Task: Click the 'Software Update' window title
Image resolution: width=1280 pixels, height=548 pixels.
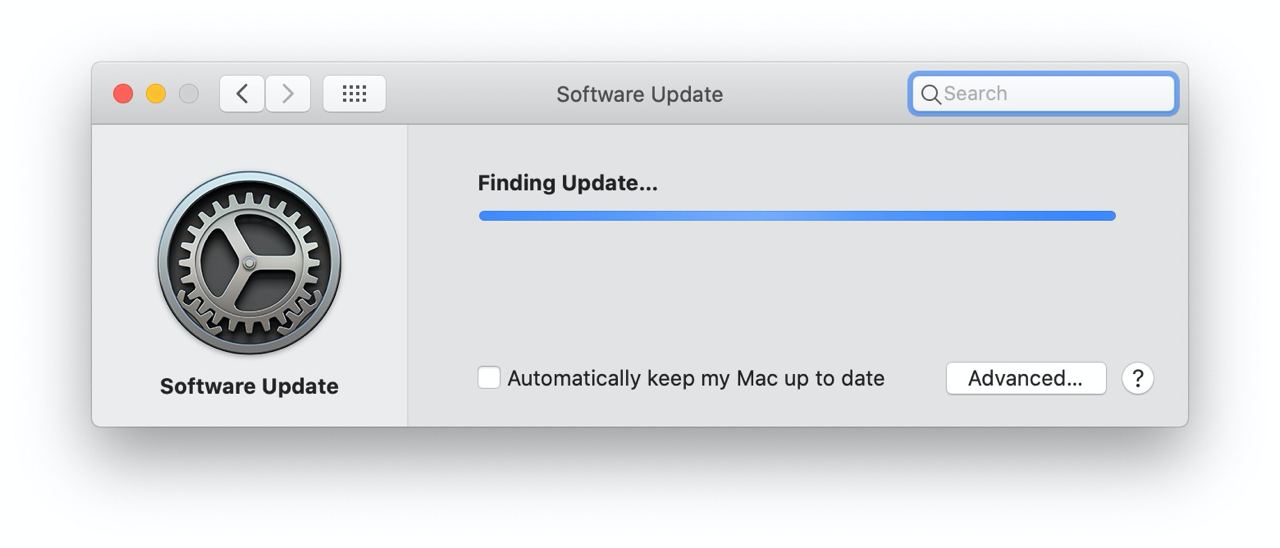Action: [x=640, y=94]
